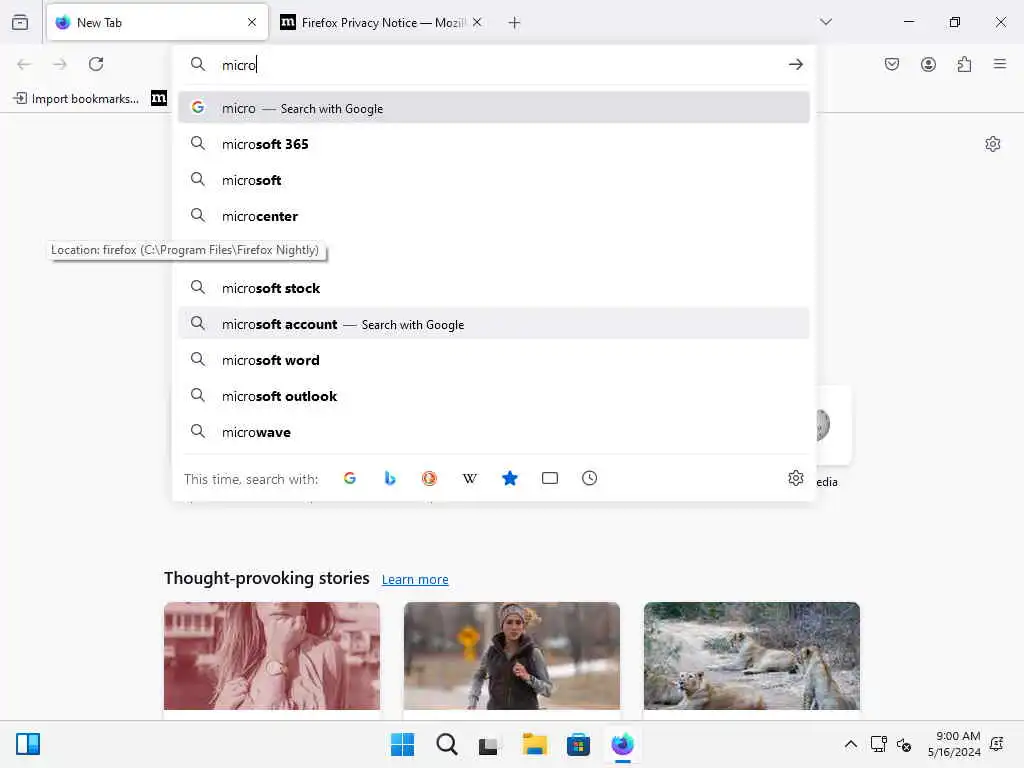Search this time with Google icon
This screenshot has height=768, width=1024.
(350, 479)
